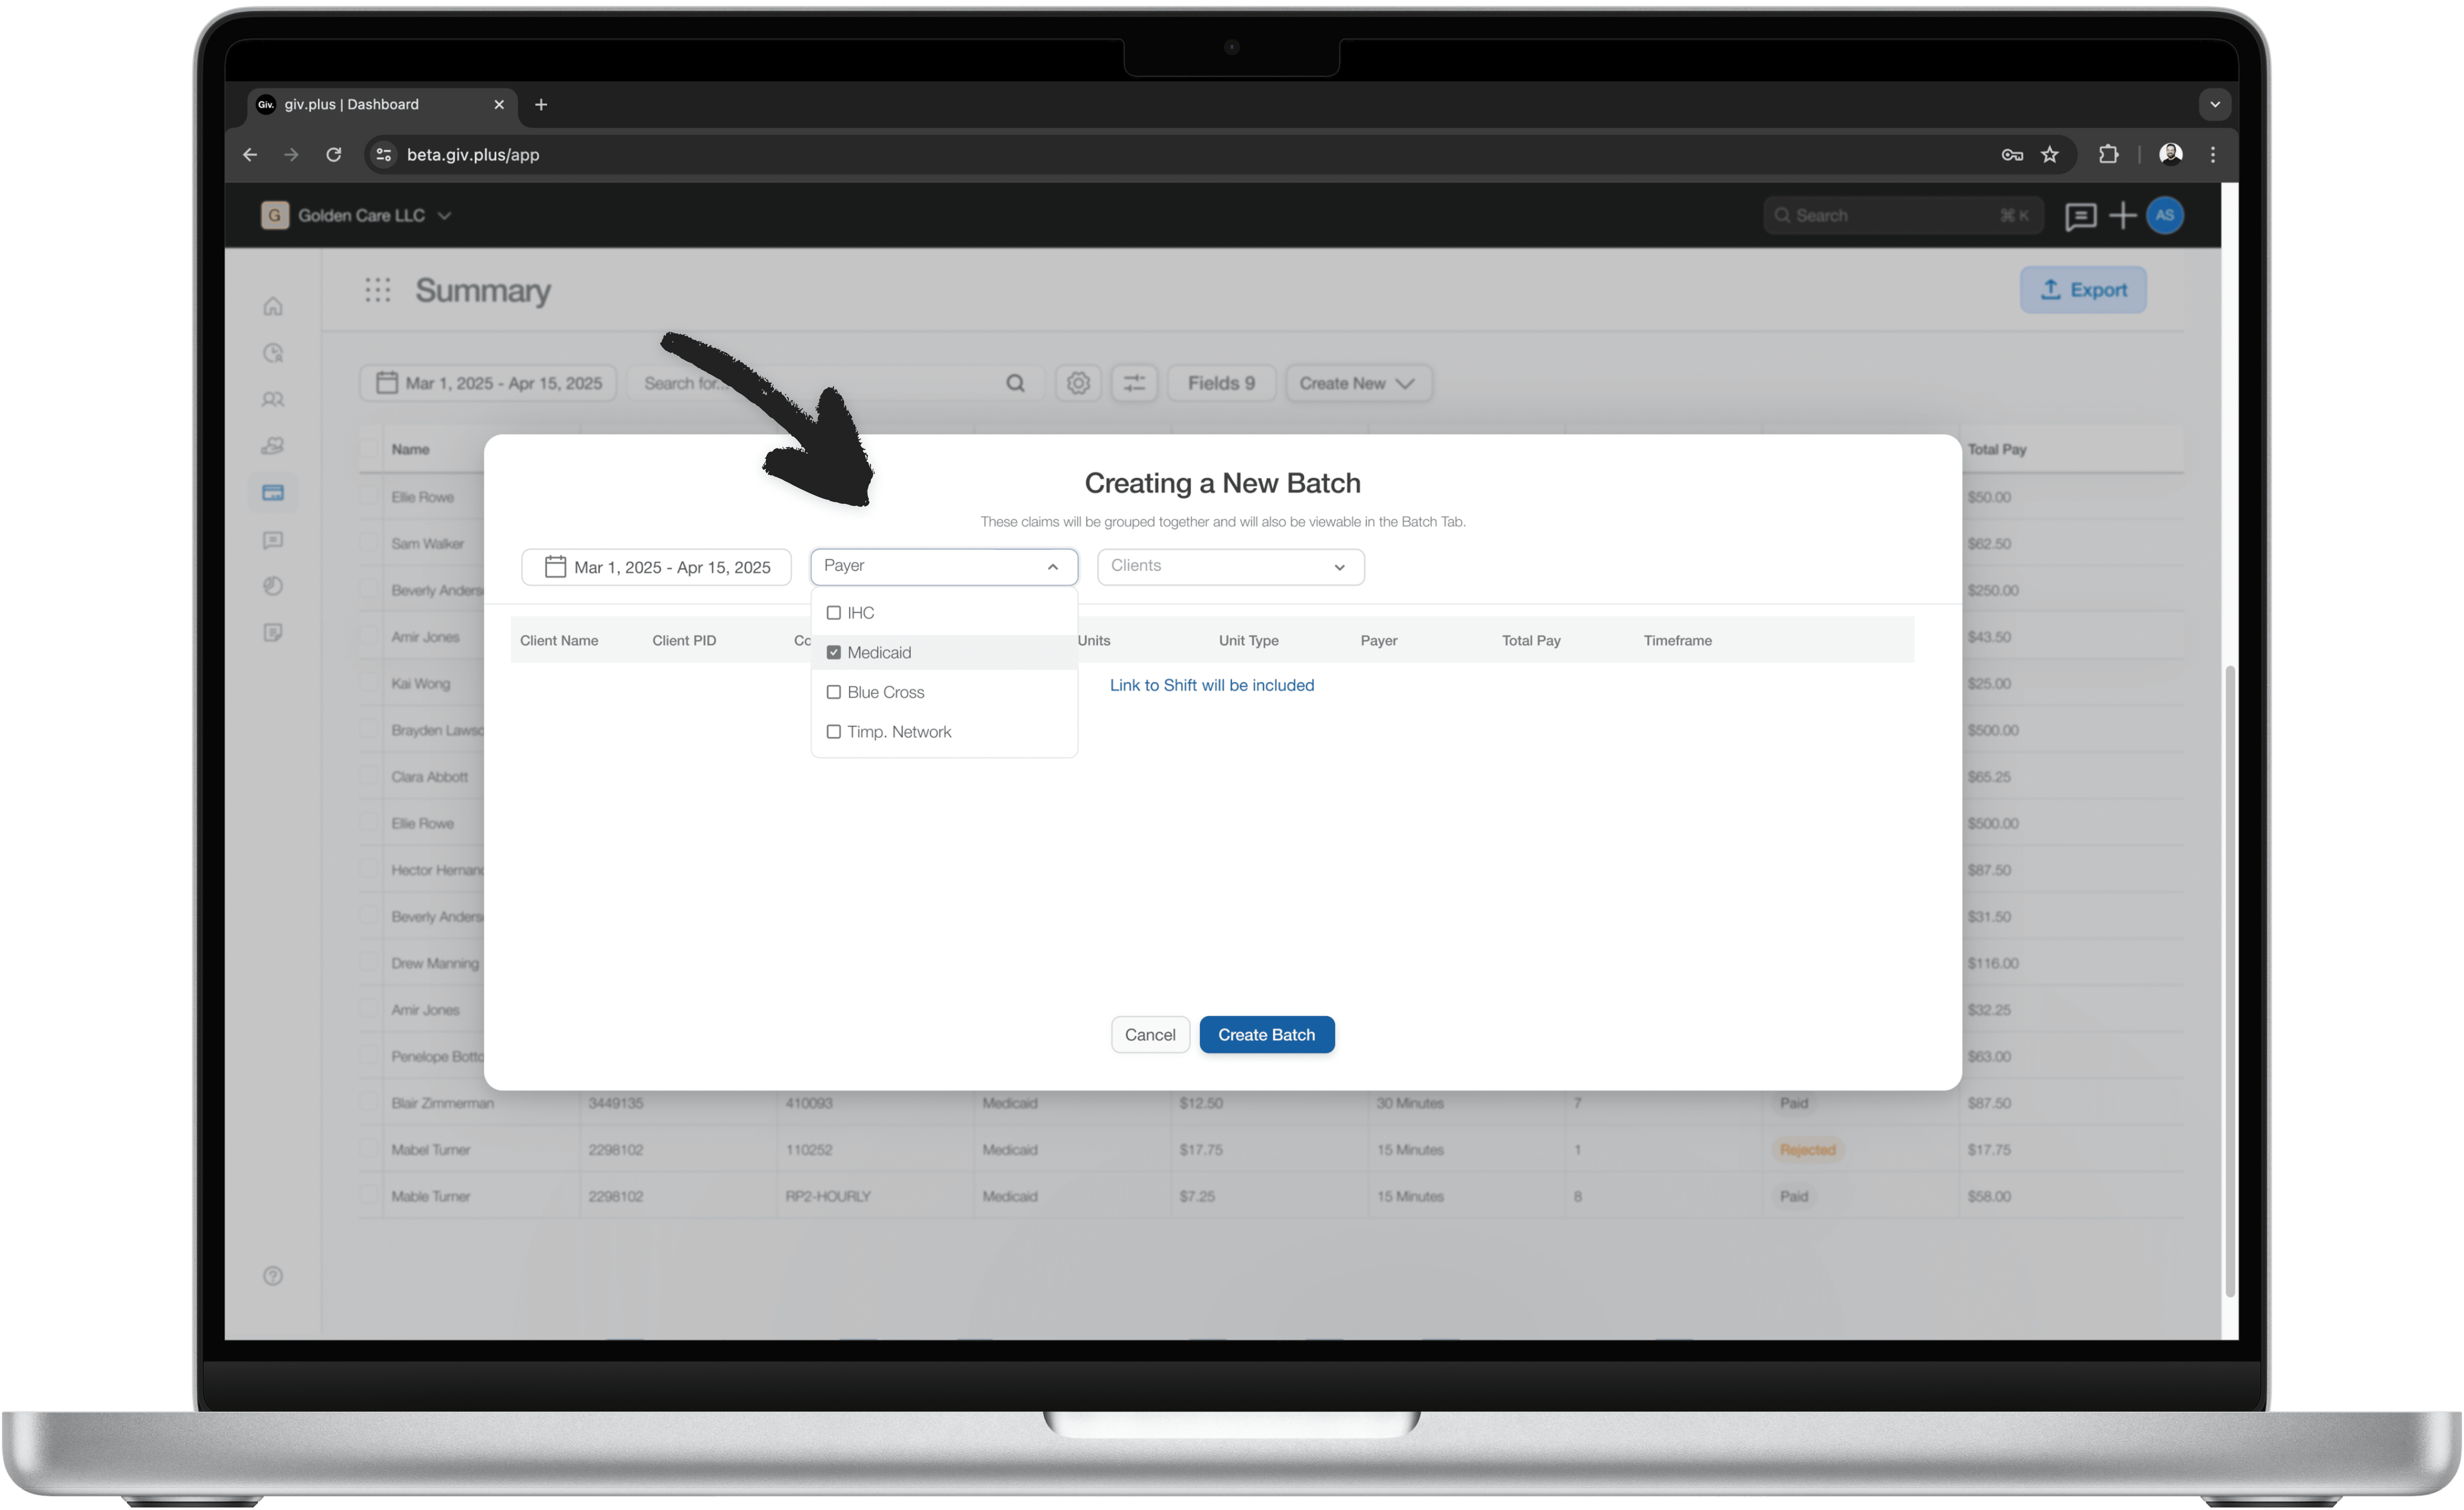
Task: Reload the page in browser
Action: click(334, 154)
